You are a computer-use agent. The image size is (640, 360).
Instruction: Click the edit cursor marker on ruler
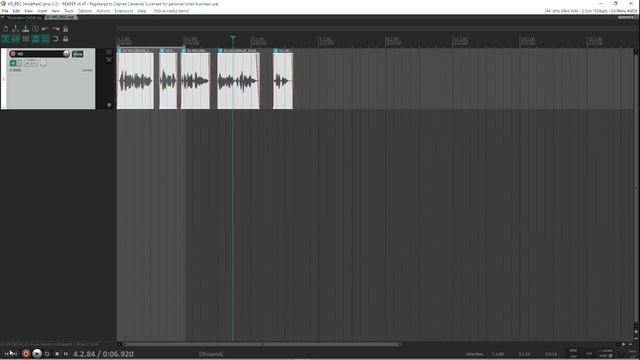233,37
